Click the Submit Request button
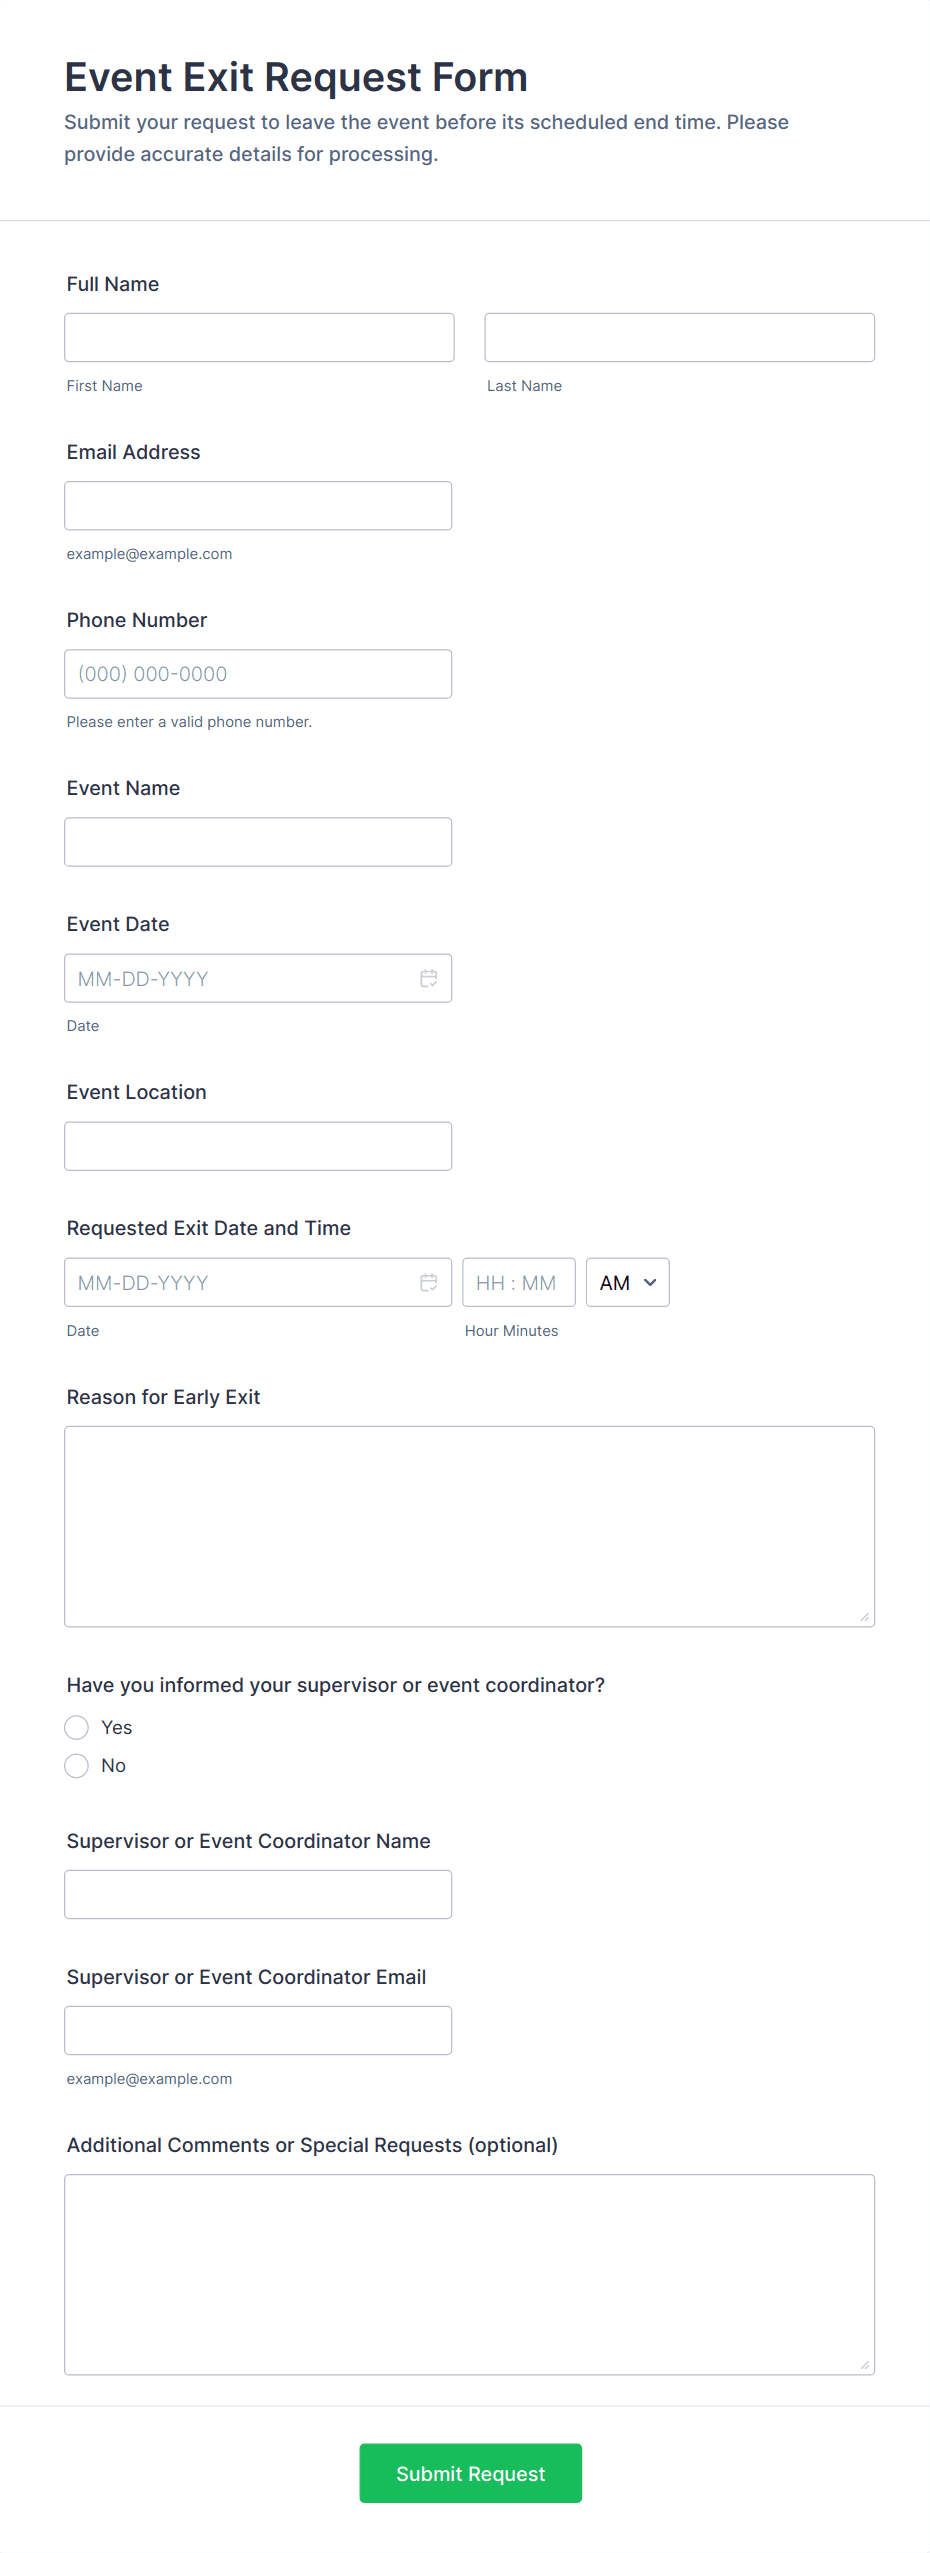930x2553 pixels. point(470,2472)
